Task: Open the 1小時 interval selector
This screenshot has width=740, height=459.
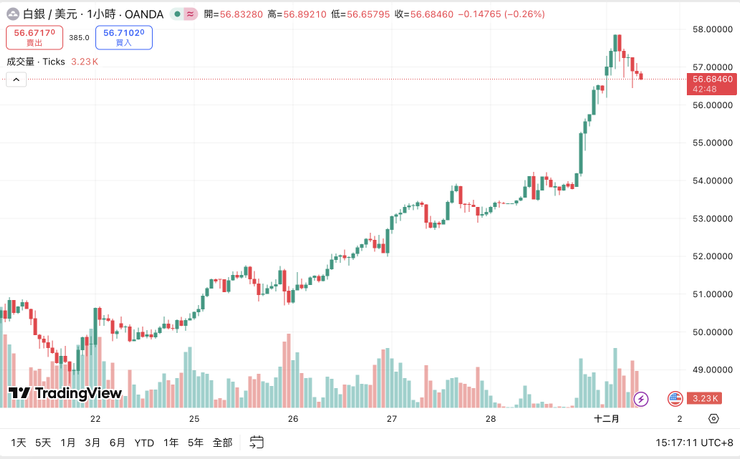Action: pos(100,14)
